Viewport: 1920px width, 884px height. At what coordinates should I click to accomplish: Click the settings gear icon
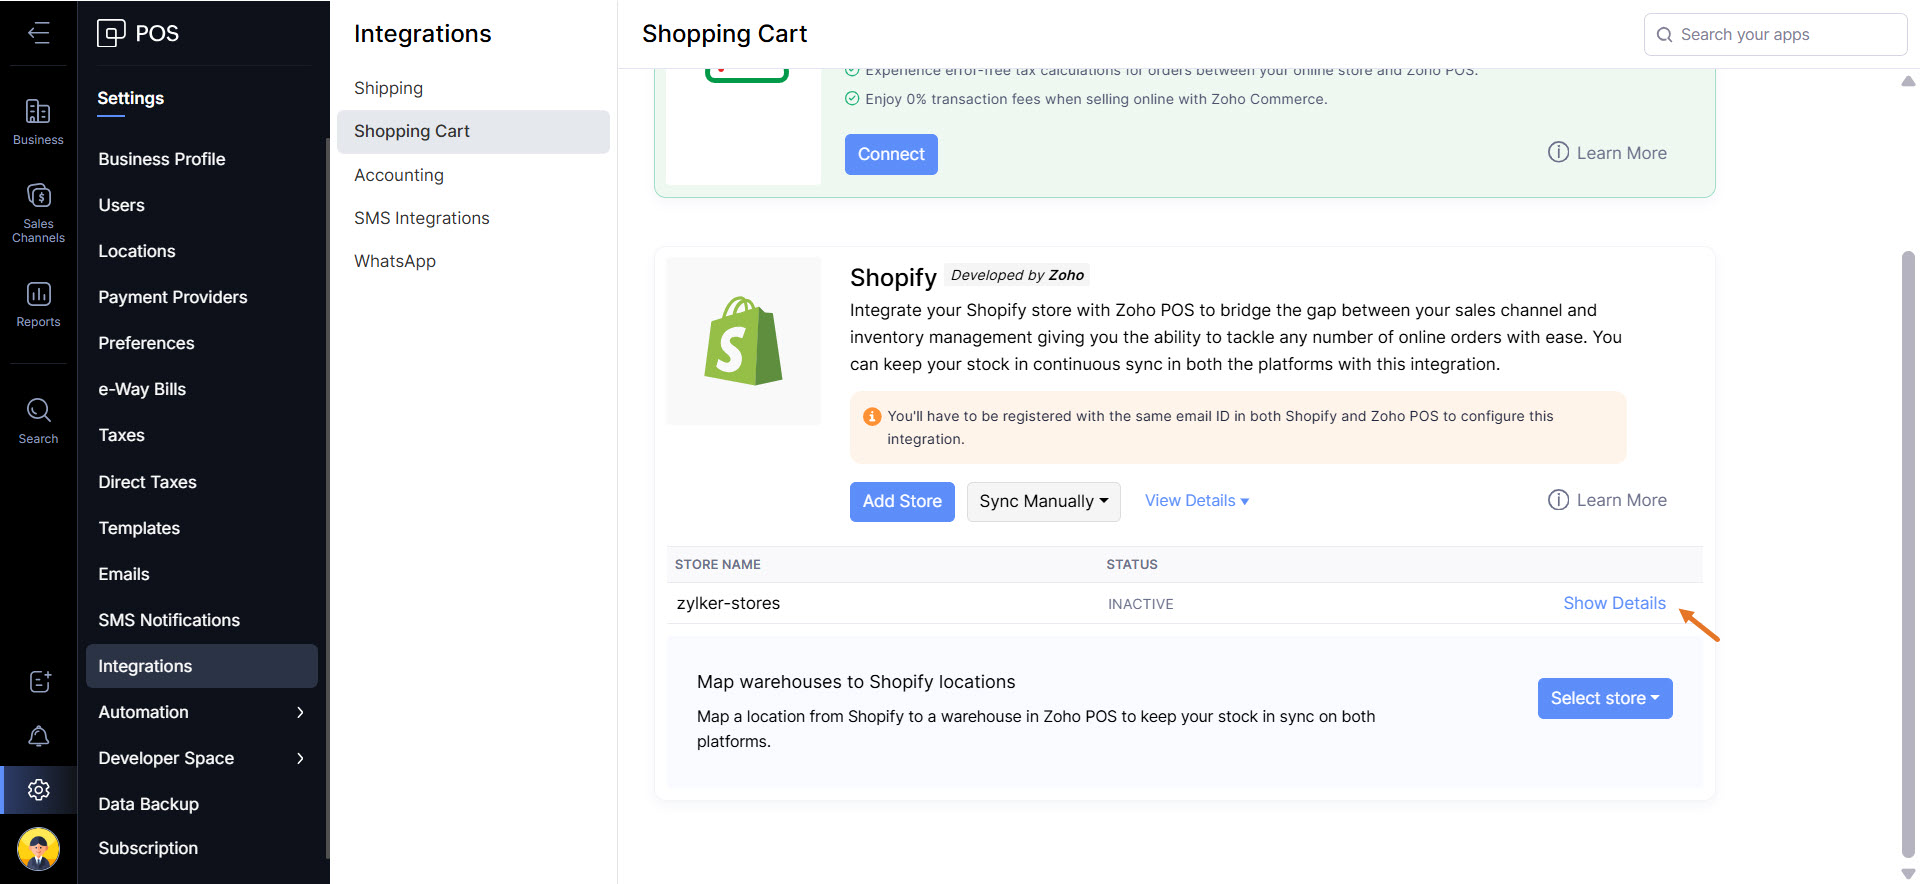point(38,790)
